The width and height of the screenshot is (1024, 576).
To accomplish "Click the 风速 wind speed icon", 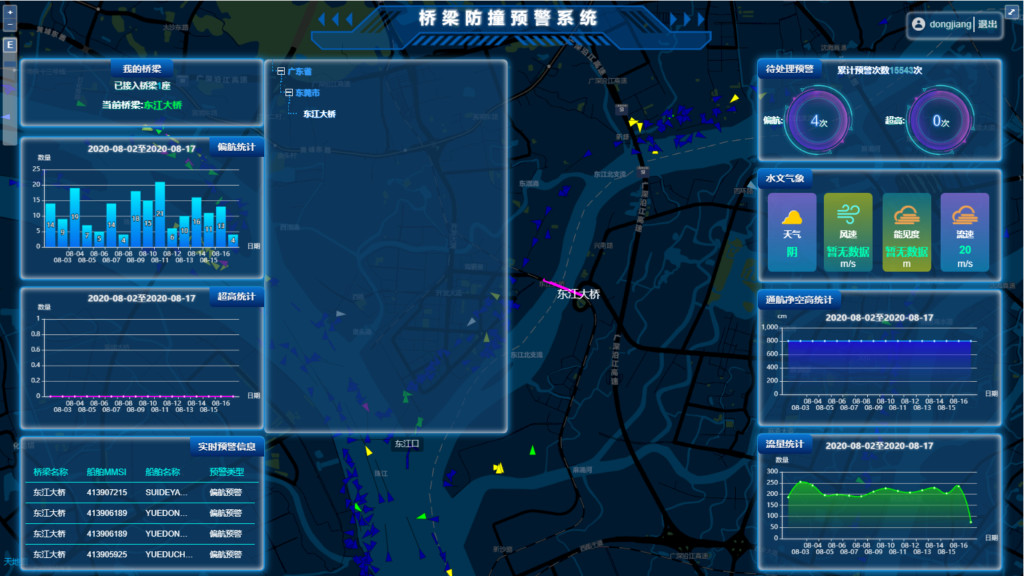I will pyautogui.click(x=848, y=214).
